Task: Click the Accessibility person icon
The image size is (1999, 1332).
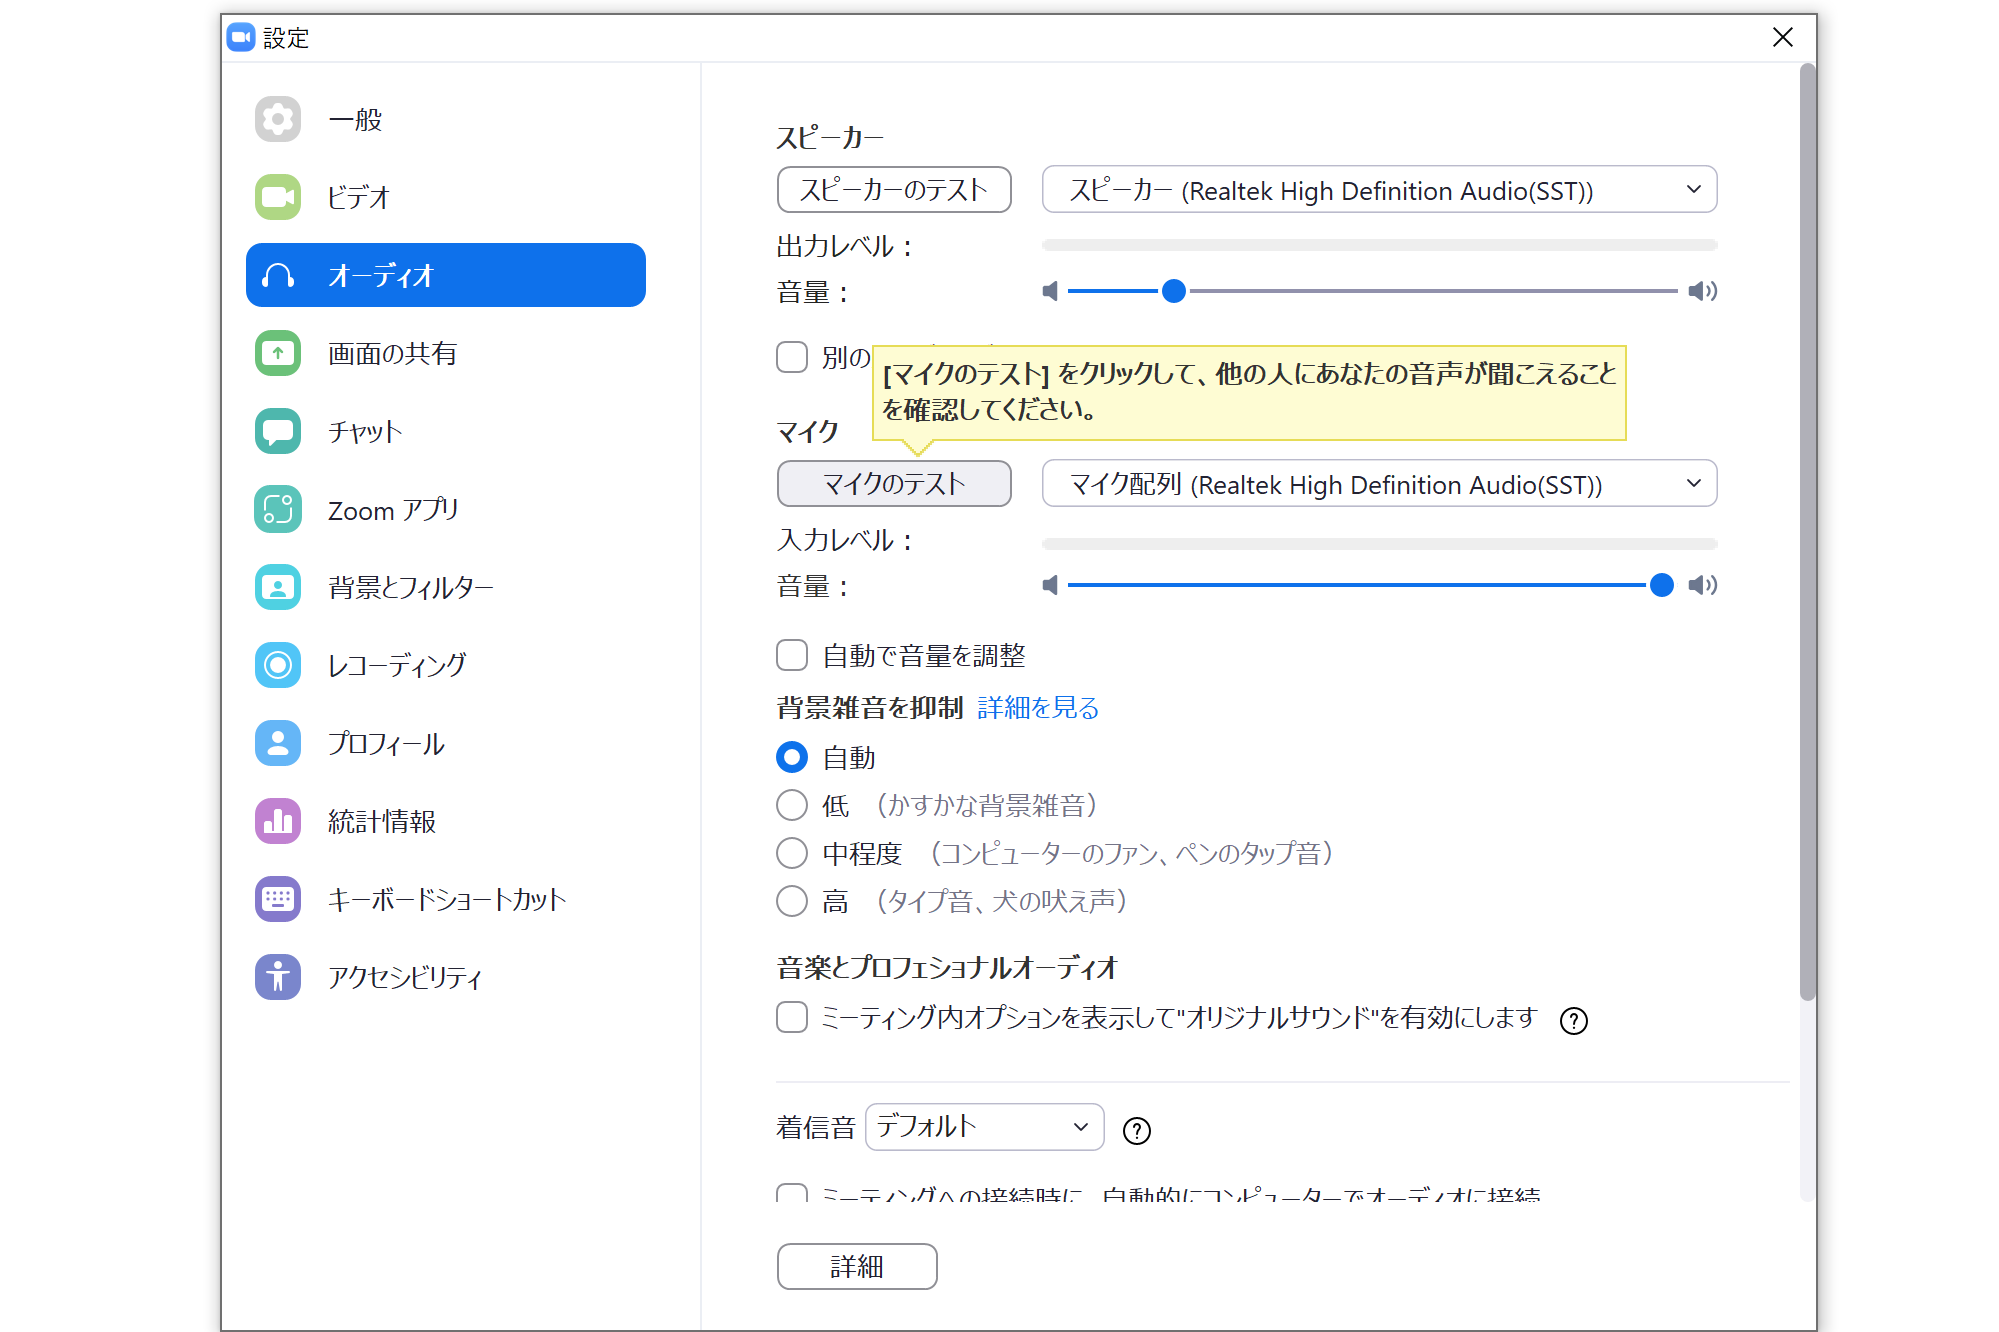Action: [x=277, y=977]
